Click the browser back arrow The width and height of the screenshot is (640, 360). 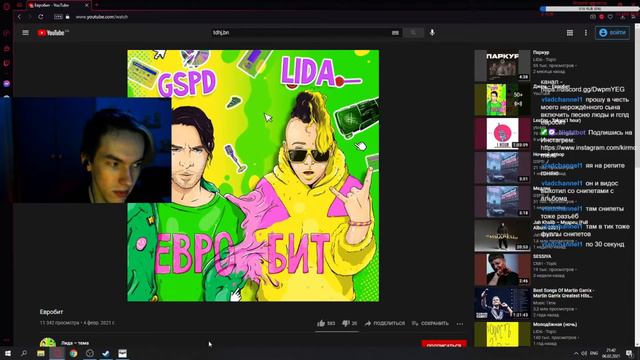pyautogui.click(x=19, y=17)
